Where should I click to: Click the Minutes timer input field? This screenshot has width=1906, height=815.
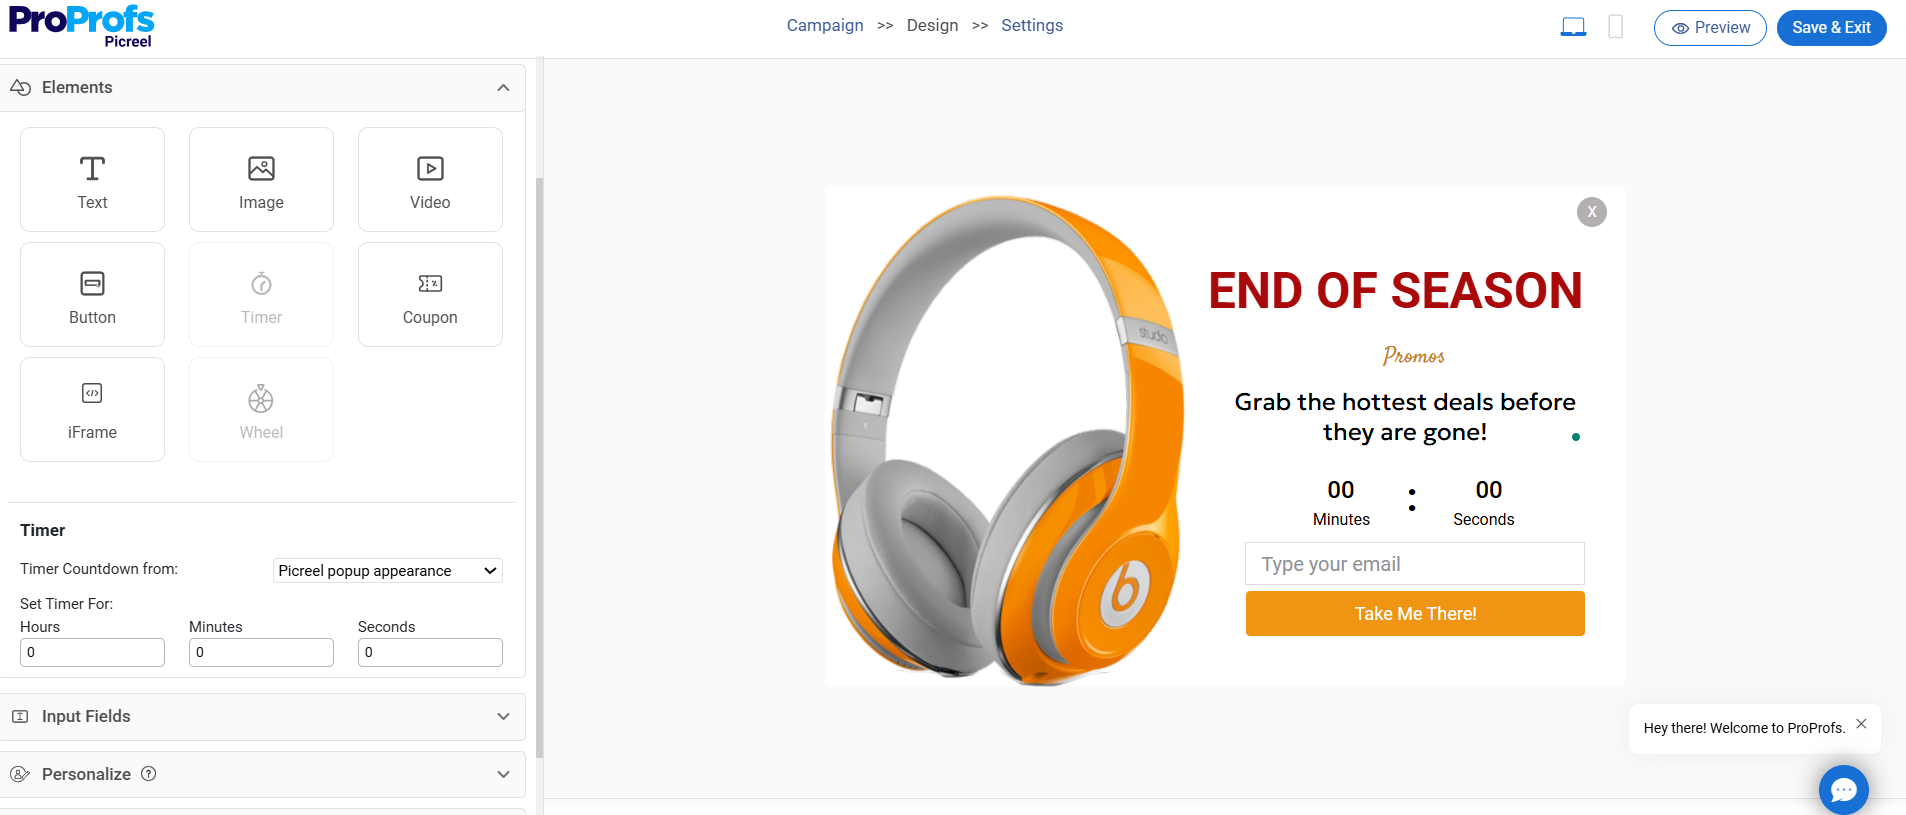coord(261,652)
